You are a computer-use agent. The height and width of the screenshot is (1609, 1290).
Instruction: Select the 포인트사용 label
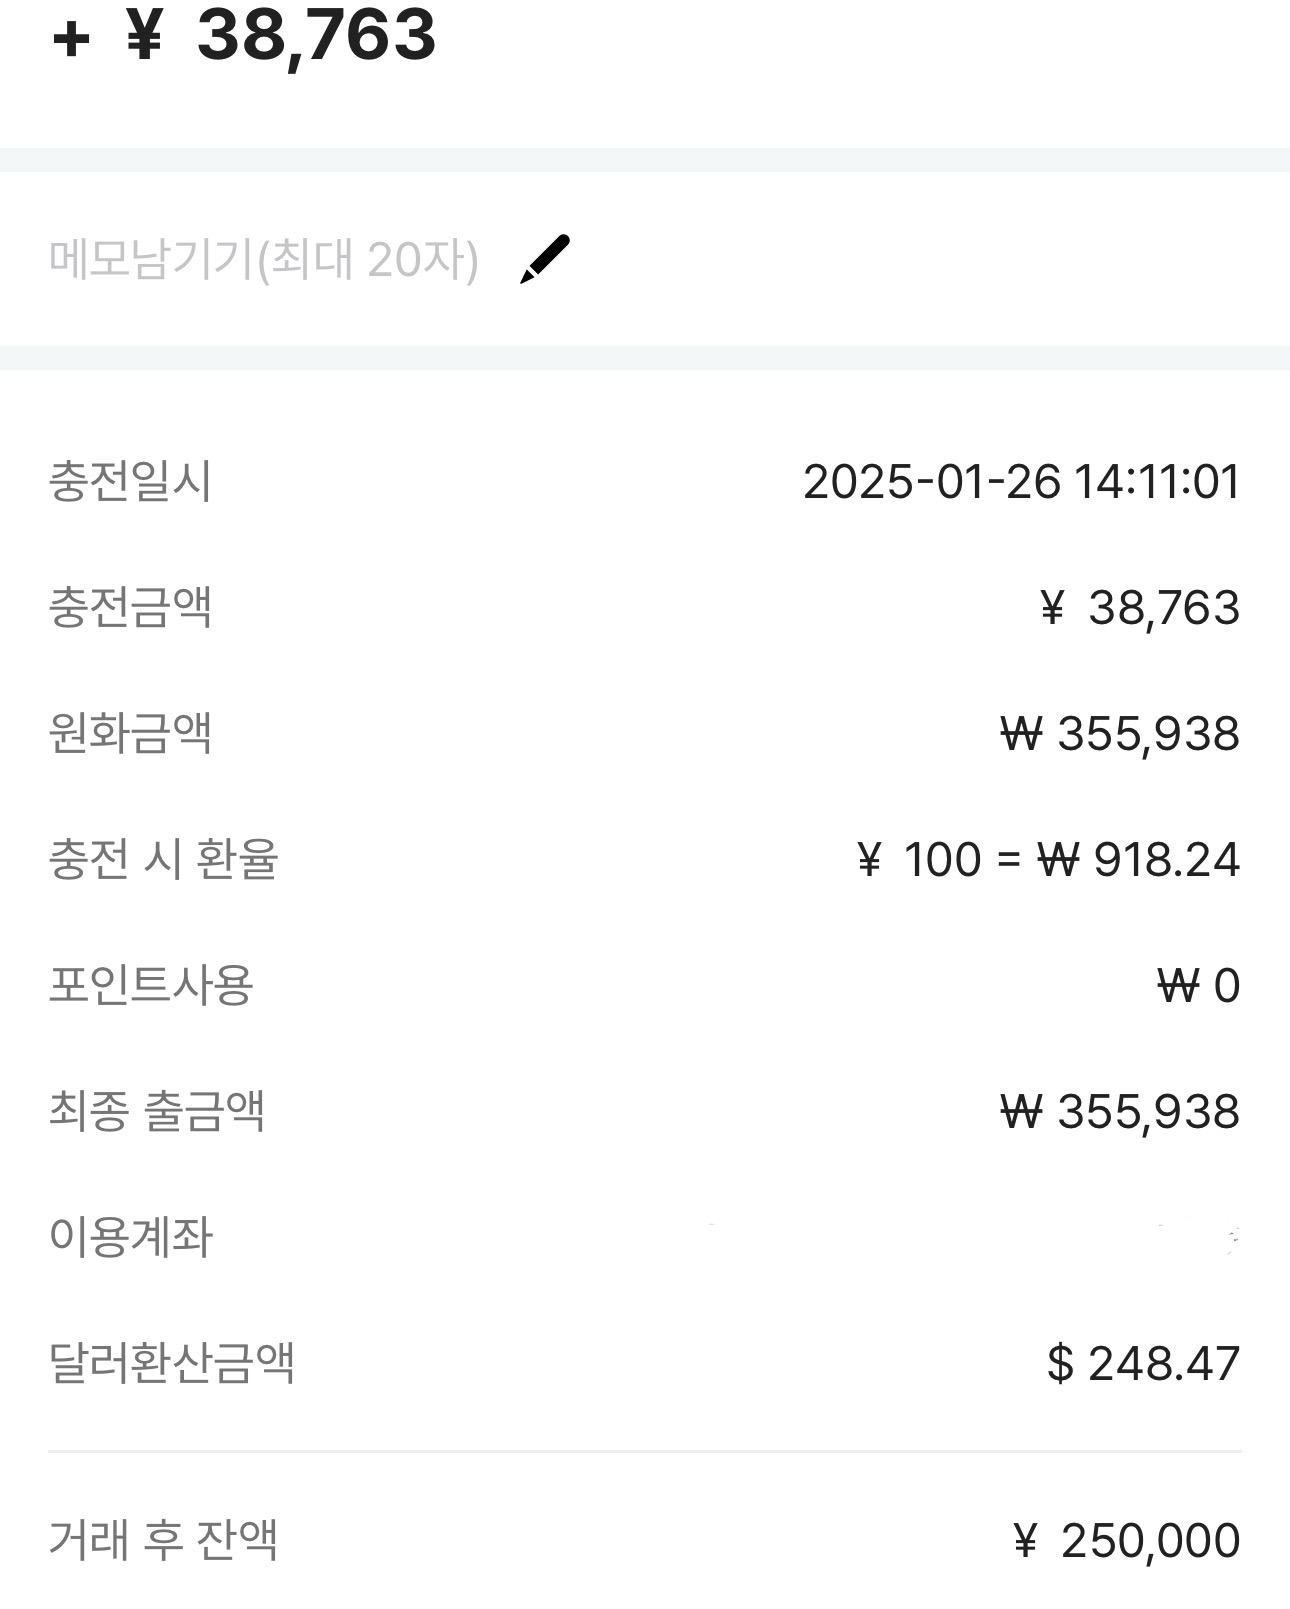[151, 985]
